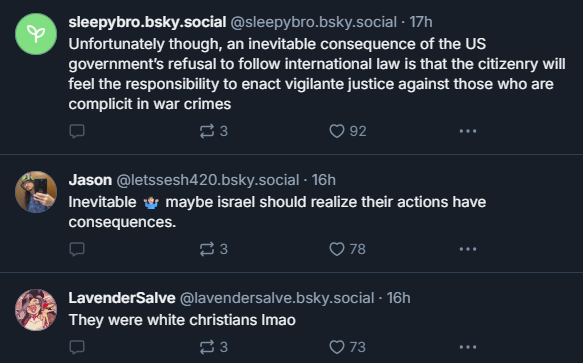Like sleepybro's post with 92 likes

(348, 131)
